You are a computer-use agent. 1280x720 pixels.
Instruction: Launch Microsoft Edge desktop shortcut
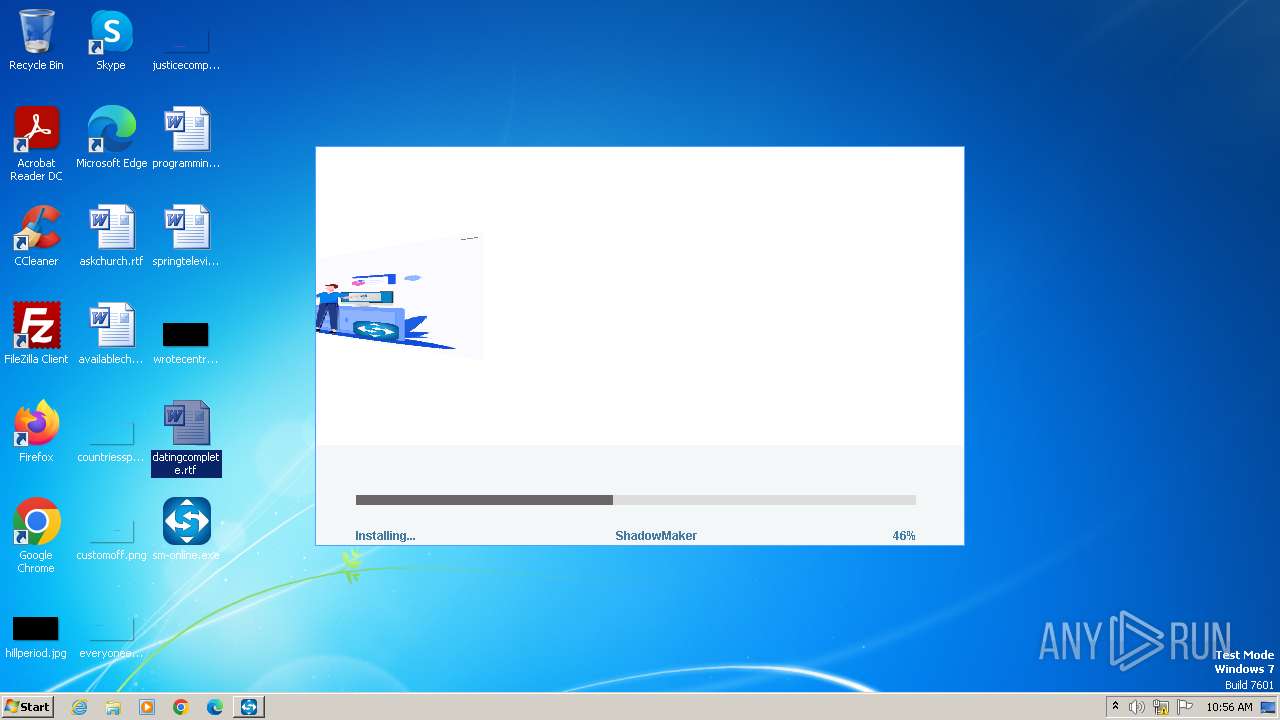tap(111, 138)
